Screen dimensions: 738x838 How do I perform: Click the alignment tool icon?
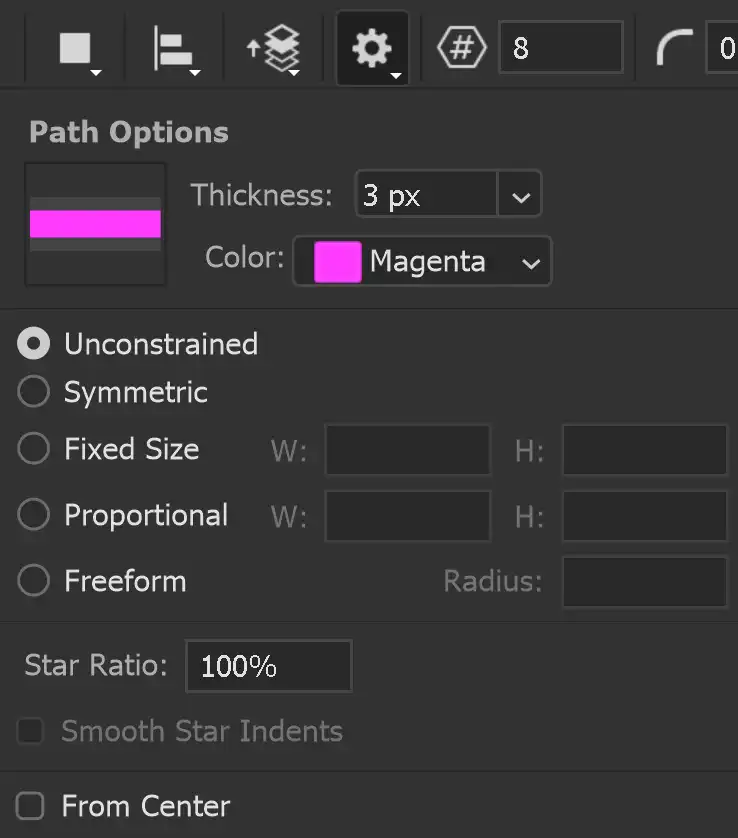172,44
